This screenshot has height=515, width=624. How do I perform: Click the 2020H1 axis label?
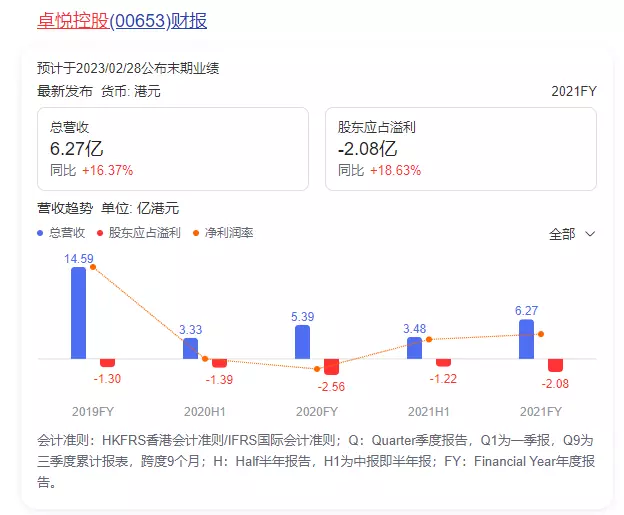(x=205, y=412)
